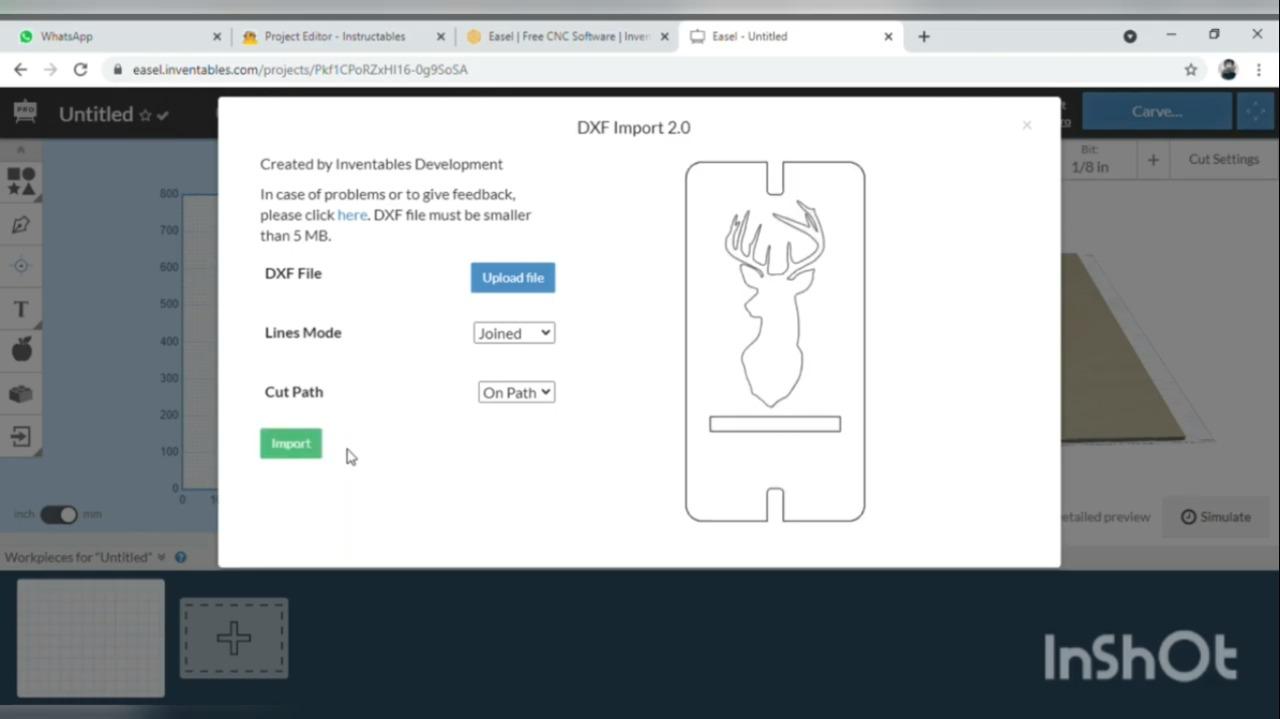Click the Text tool icon

[x=21, y=309]
